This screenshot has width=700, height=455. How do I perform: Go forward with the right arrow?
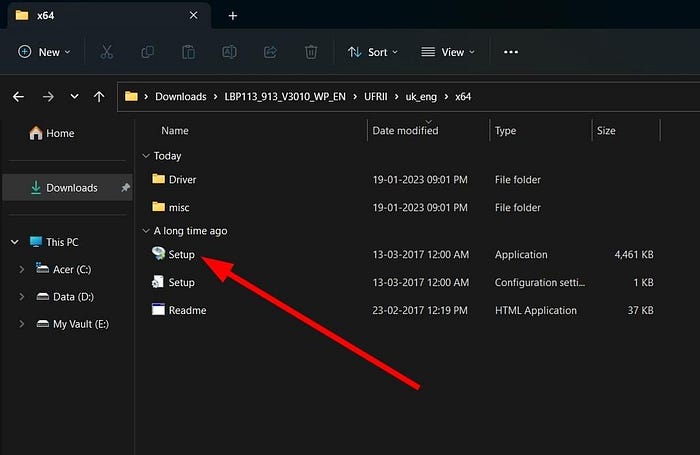tap(48, 96)
